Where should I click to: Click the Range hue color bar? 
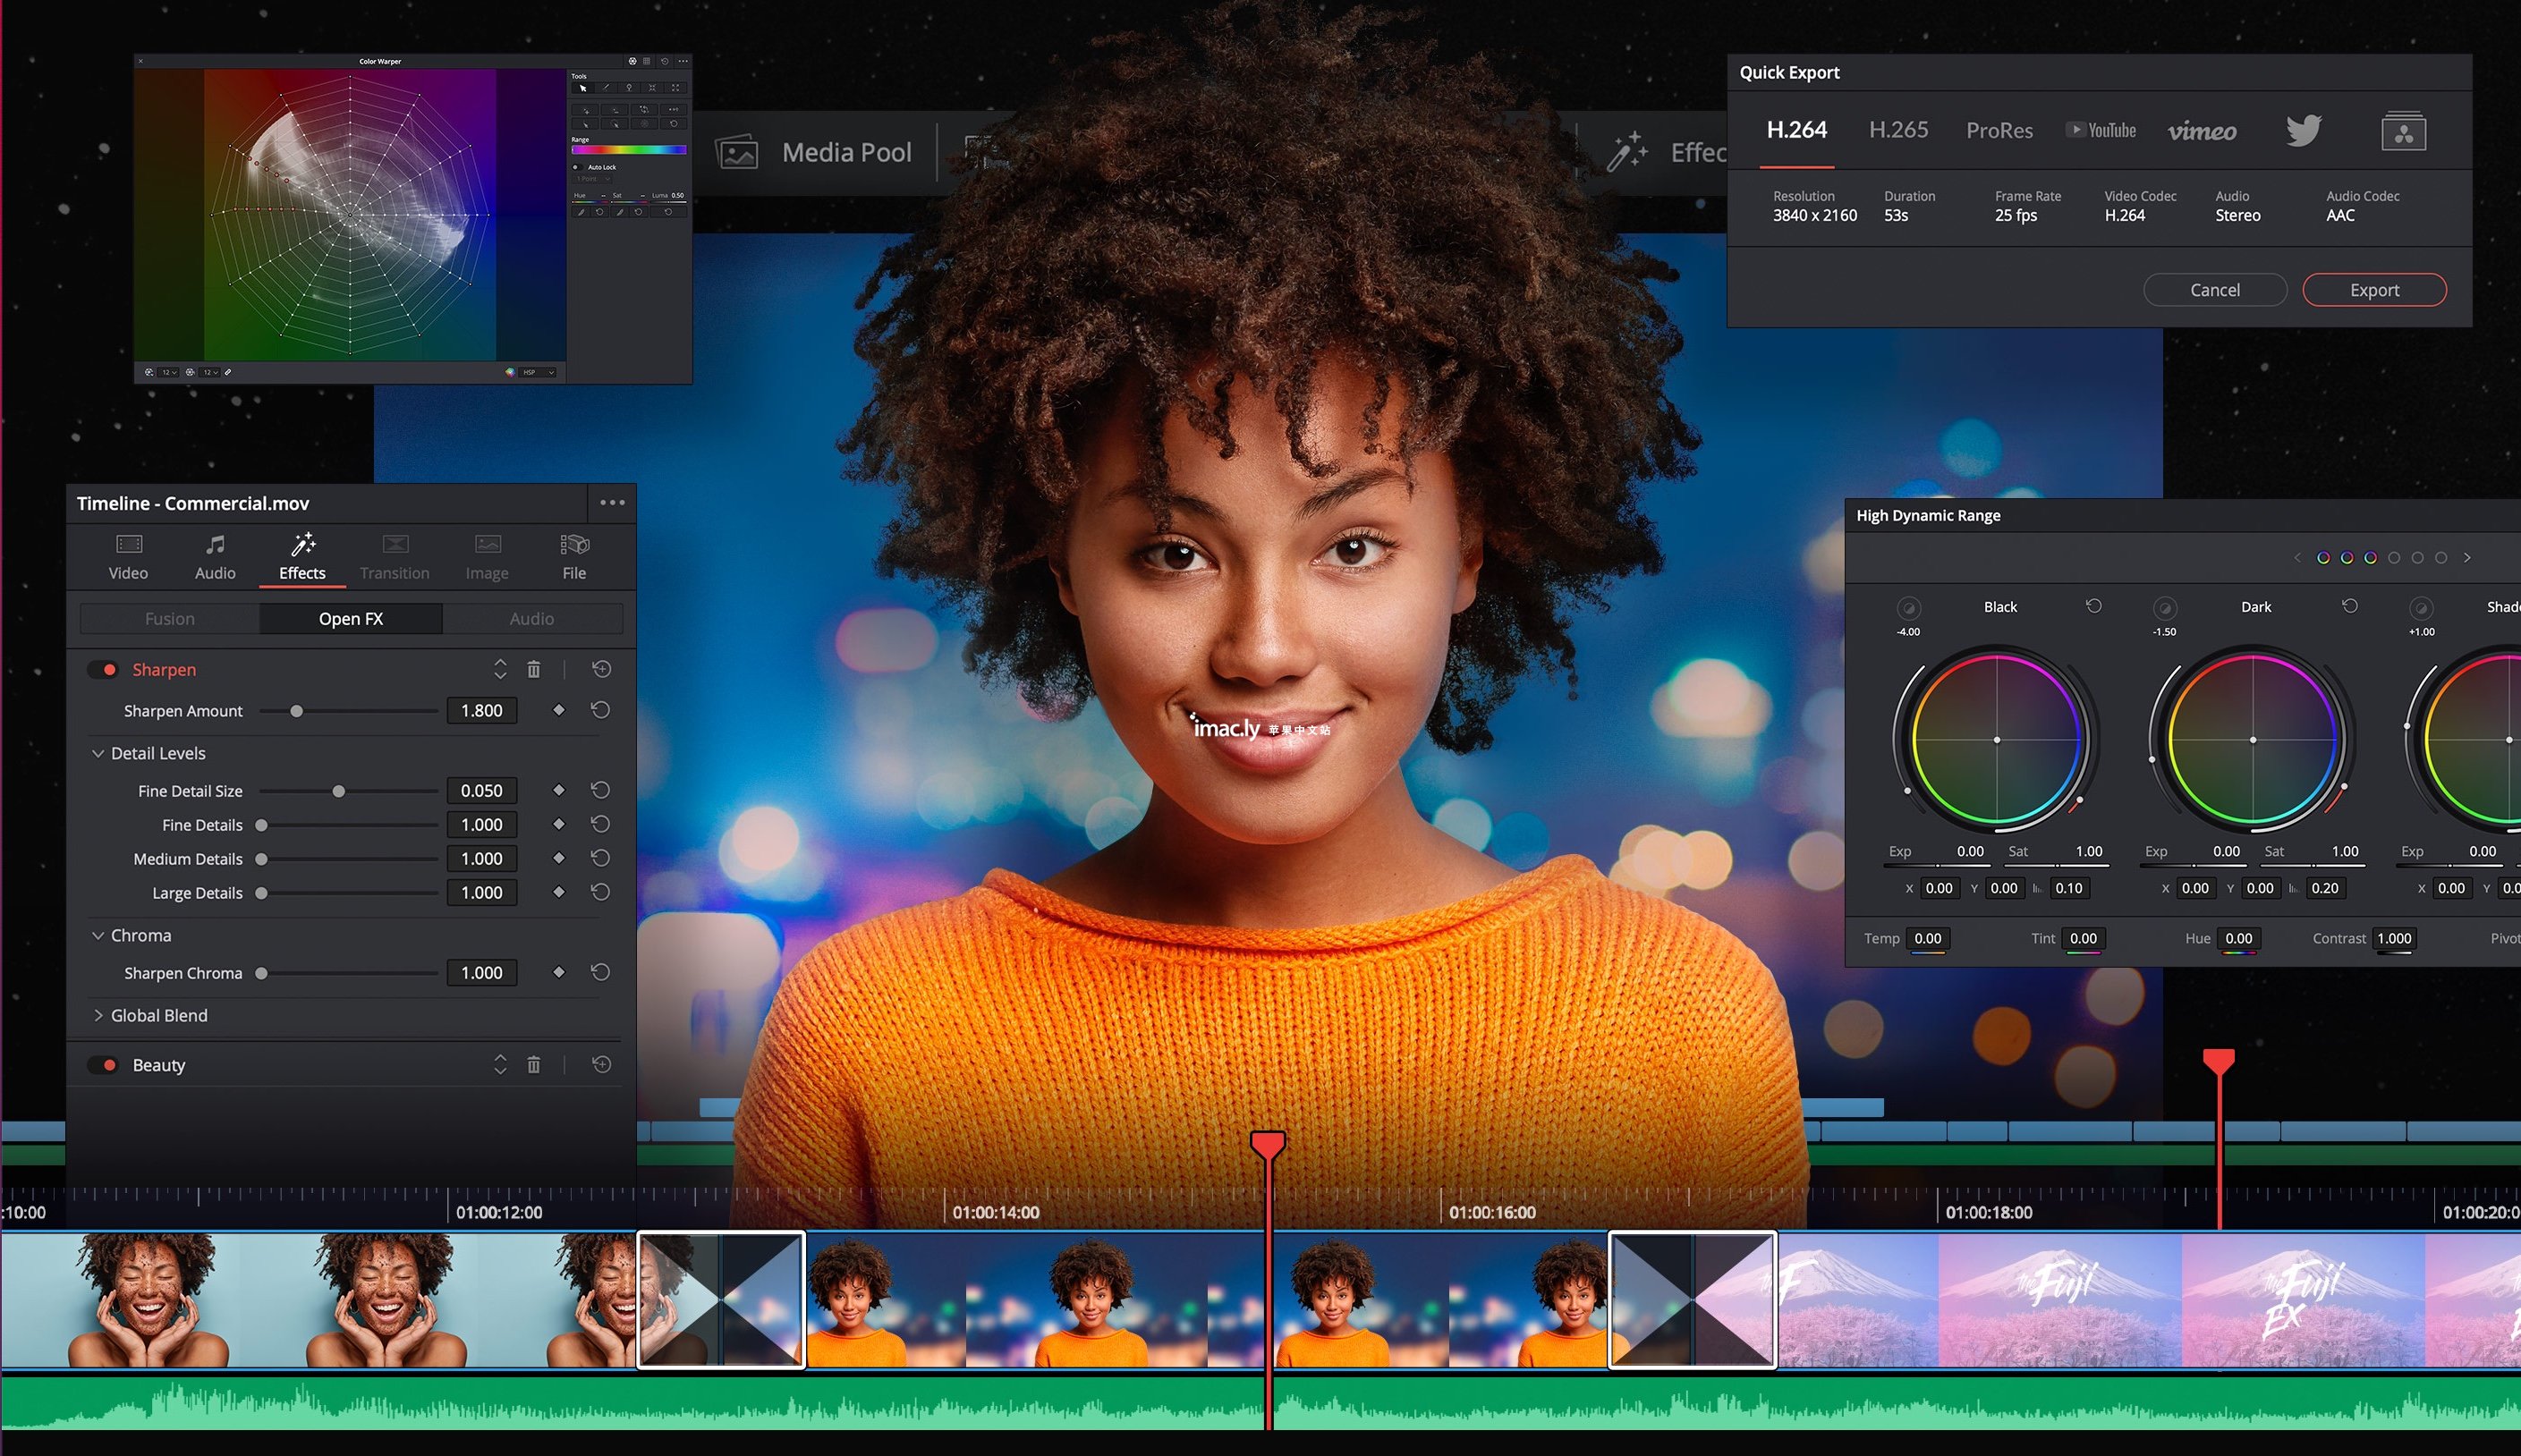pyautogui.click(x=629, y=150)
